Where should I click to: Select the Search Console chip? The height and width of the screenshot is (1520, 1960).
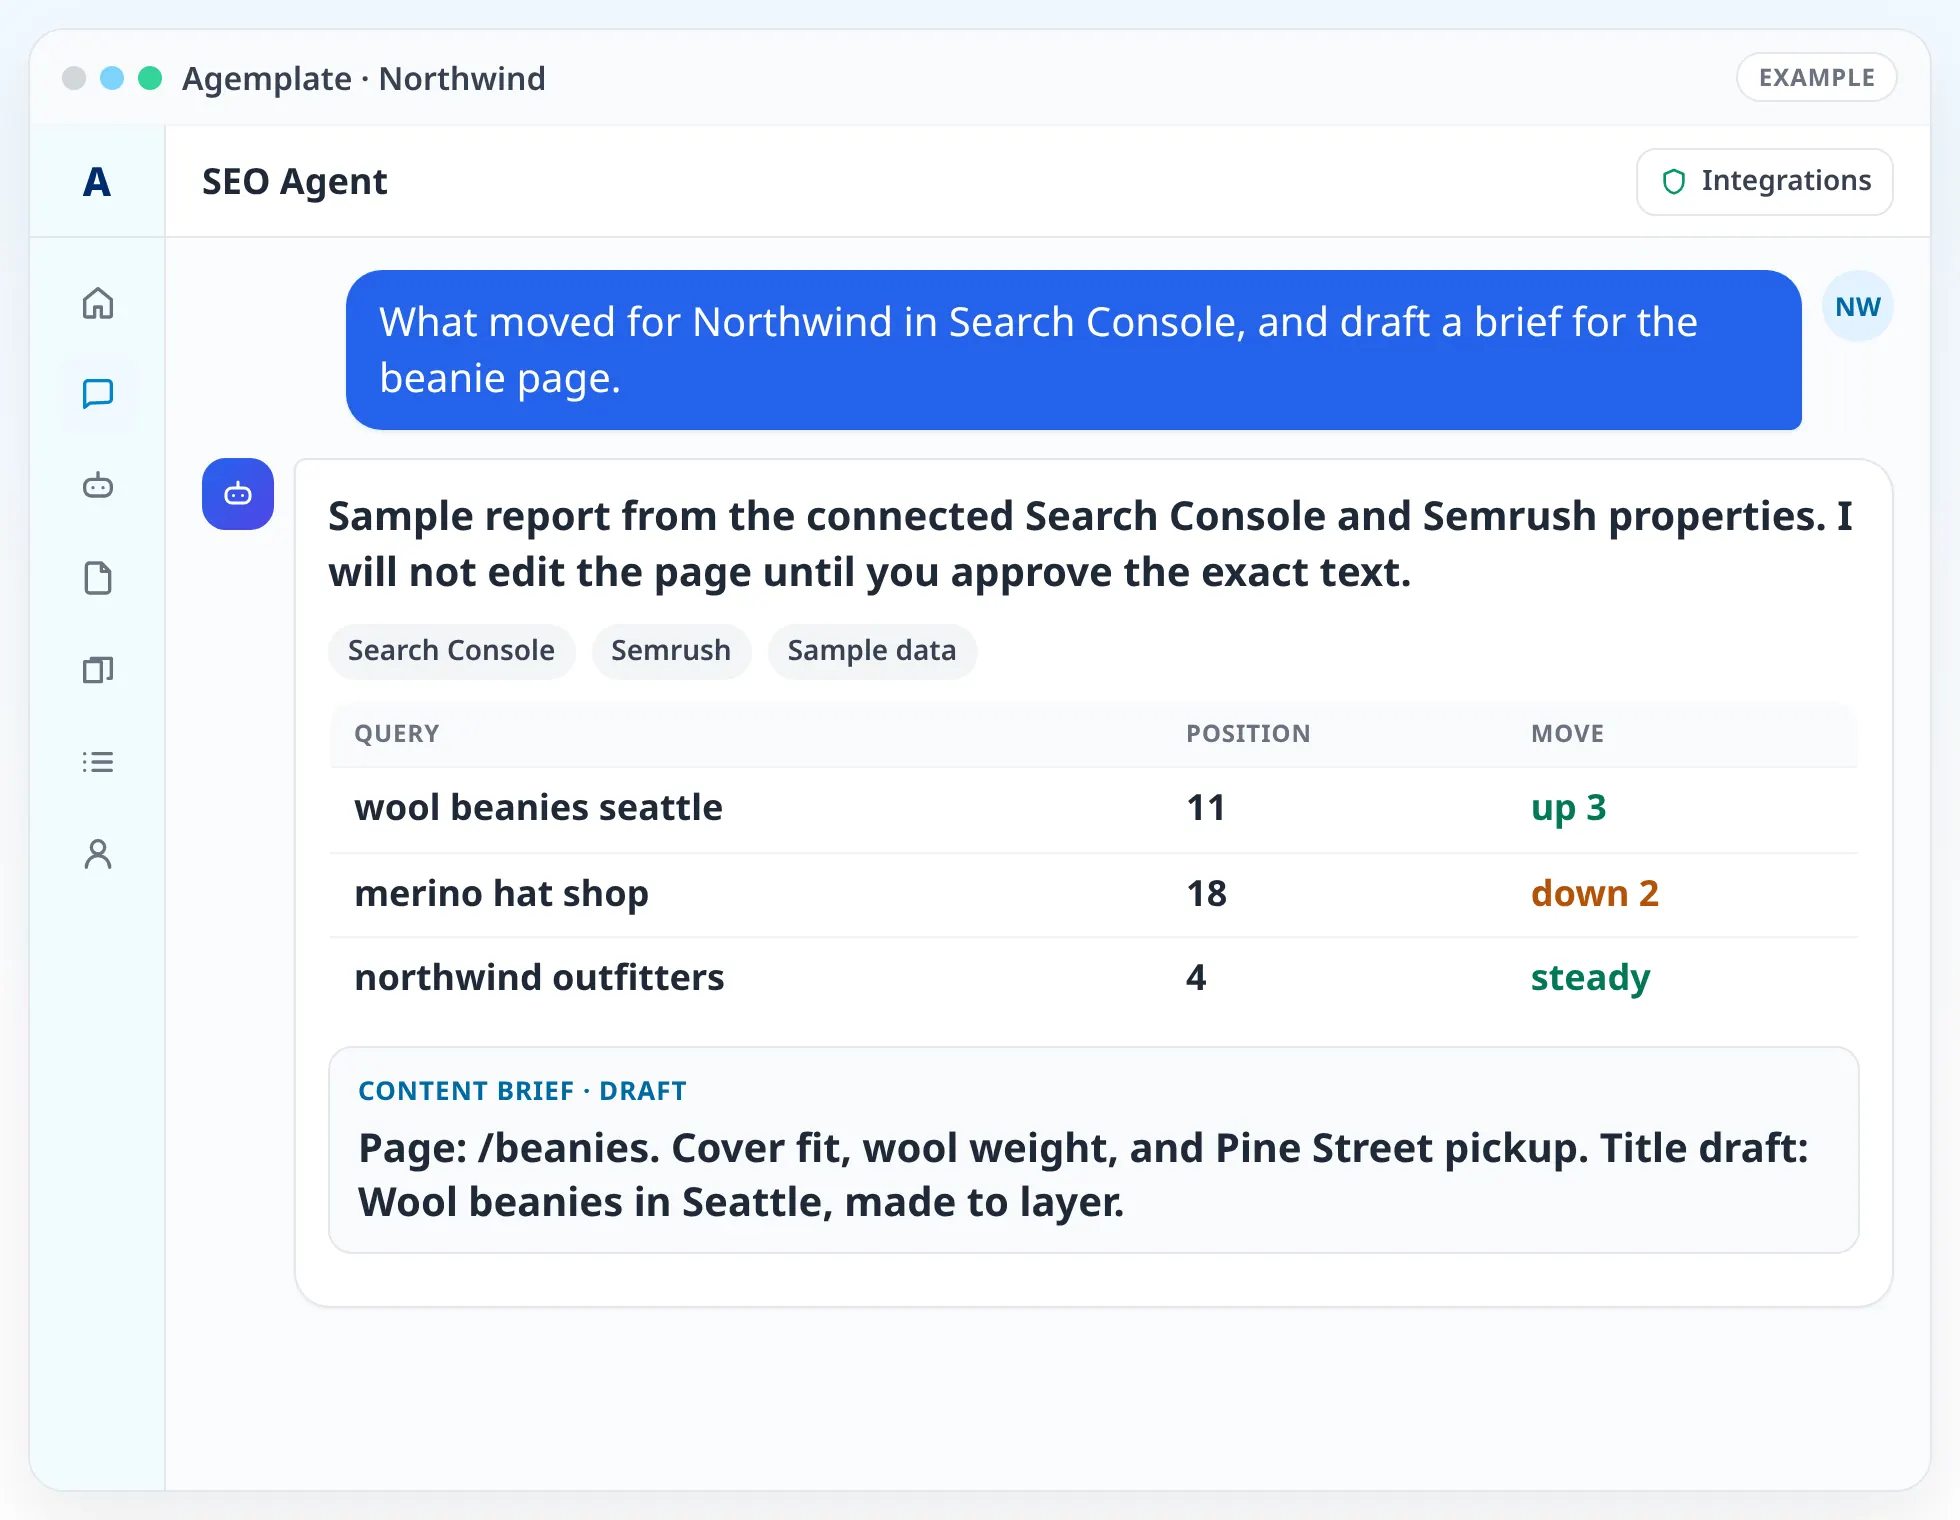point(451,651)
